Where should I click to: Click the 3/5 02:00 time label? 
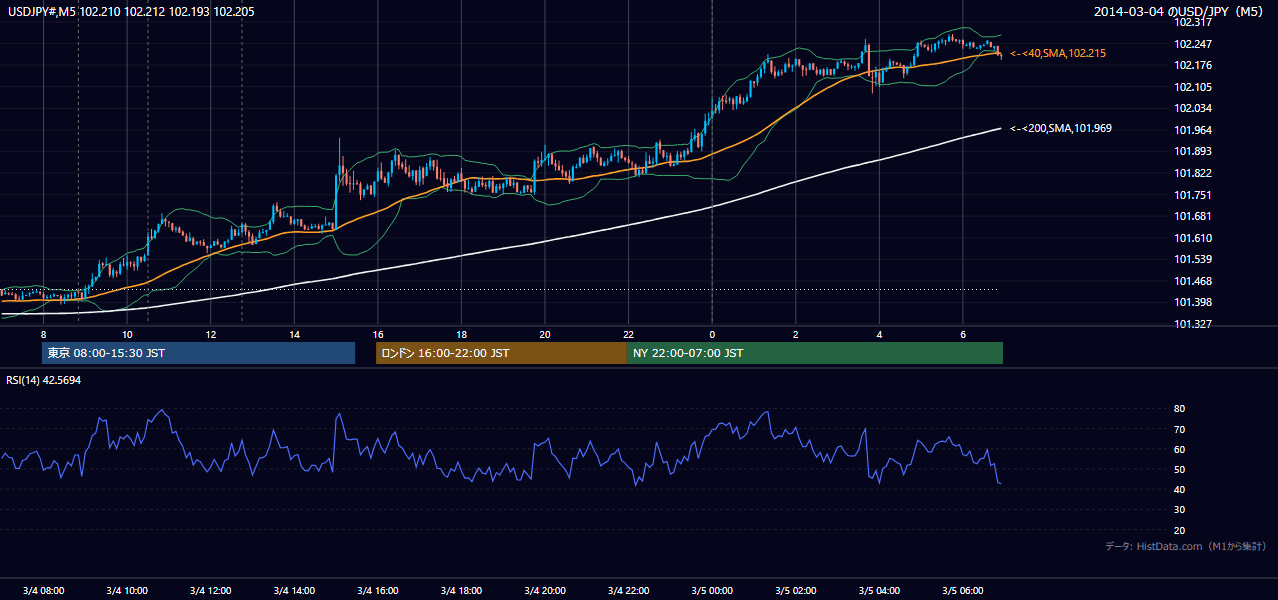[x=796, y=590]
